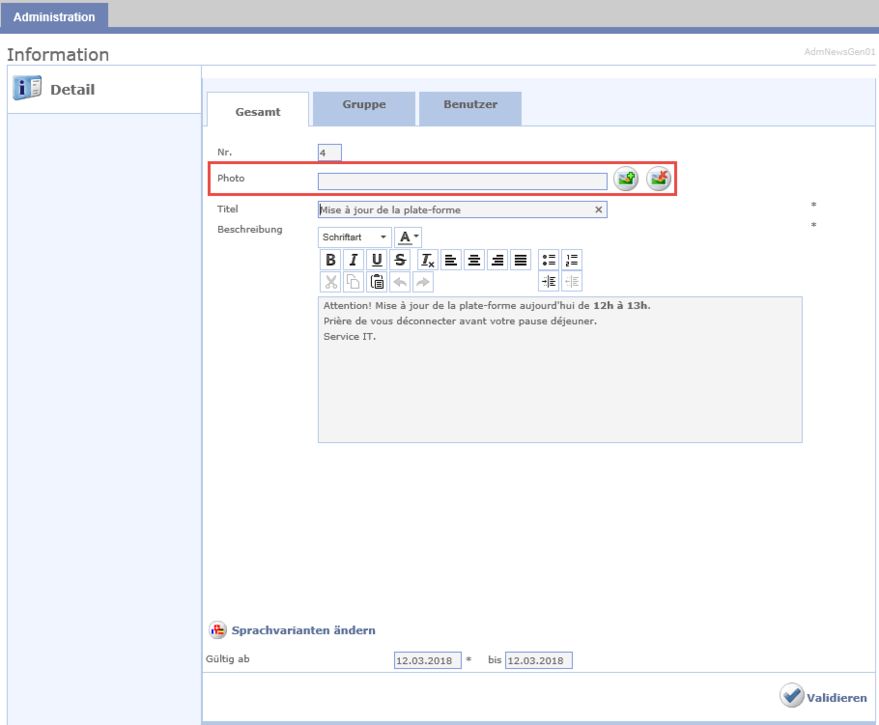879x725 pixels.
Task: Click the Validieren button
Action: (x=824, y=697)
